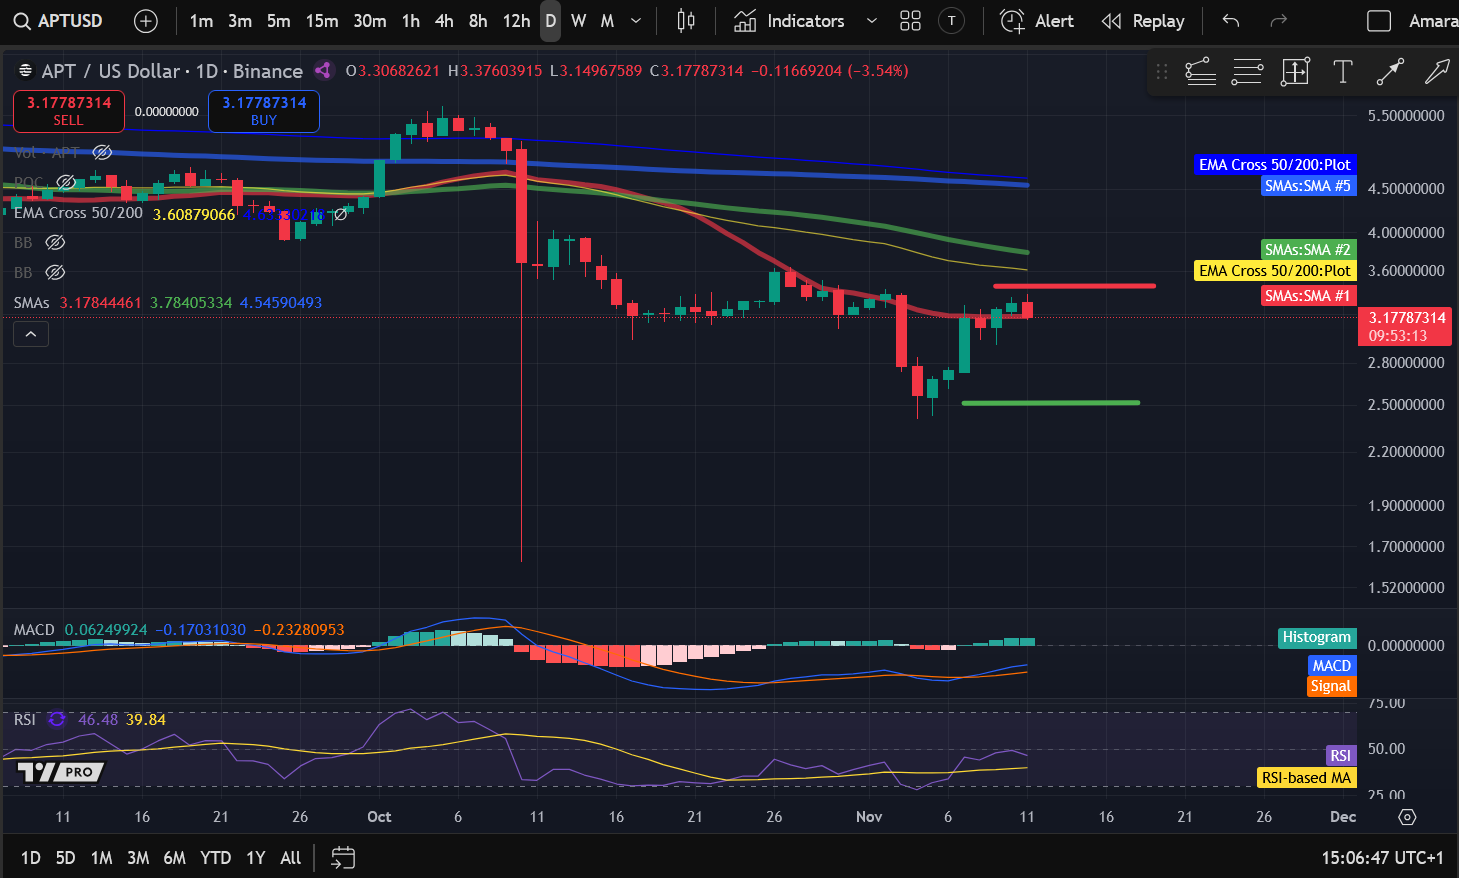Toggle visibility of the POC indicator
This screenshot has width=1459, height=878.
(66, 183)
